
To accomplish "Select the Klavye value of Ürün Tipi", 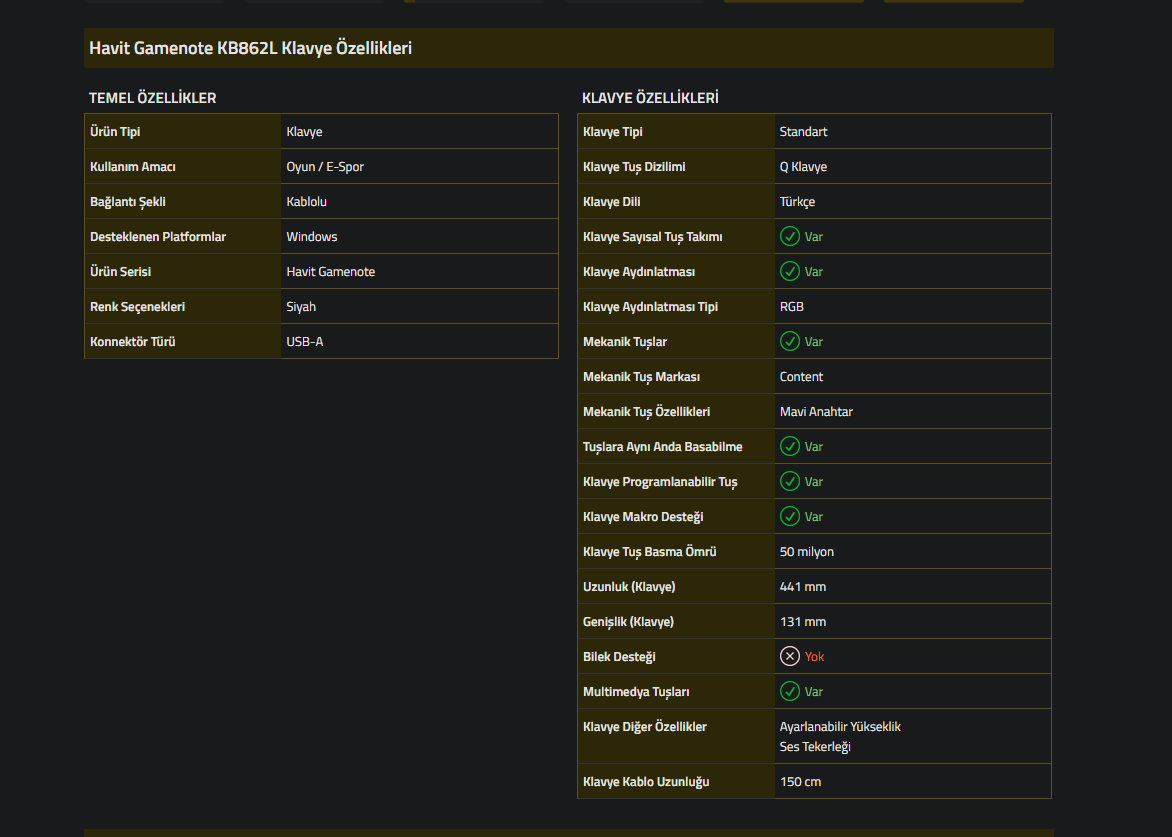I will click(x=304, y=132).
